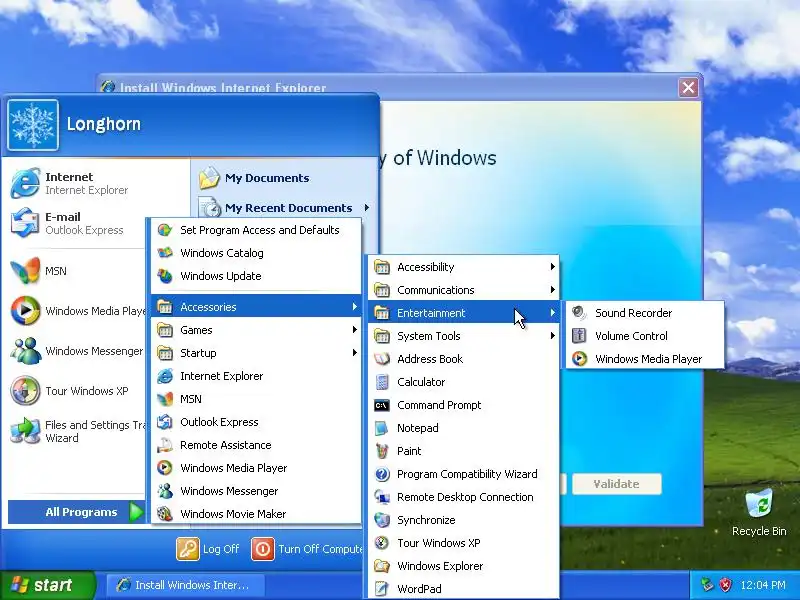The image size is (800, 600).
Task: Launch Windows Movie Maker
Action: point(256,513)
